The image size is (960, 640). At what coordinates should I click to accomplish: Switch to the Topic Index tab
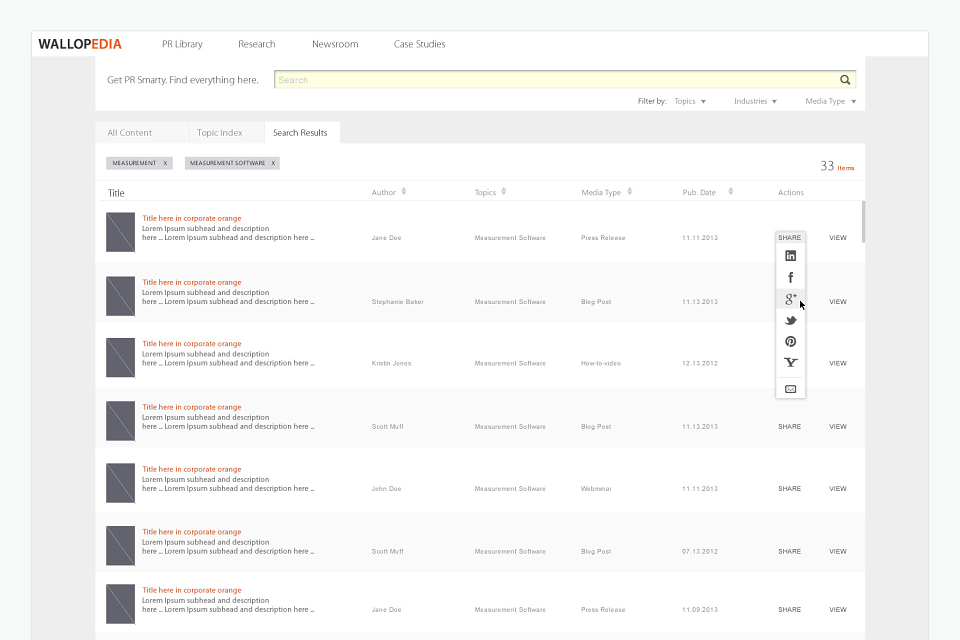[220, 132]
